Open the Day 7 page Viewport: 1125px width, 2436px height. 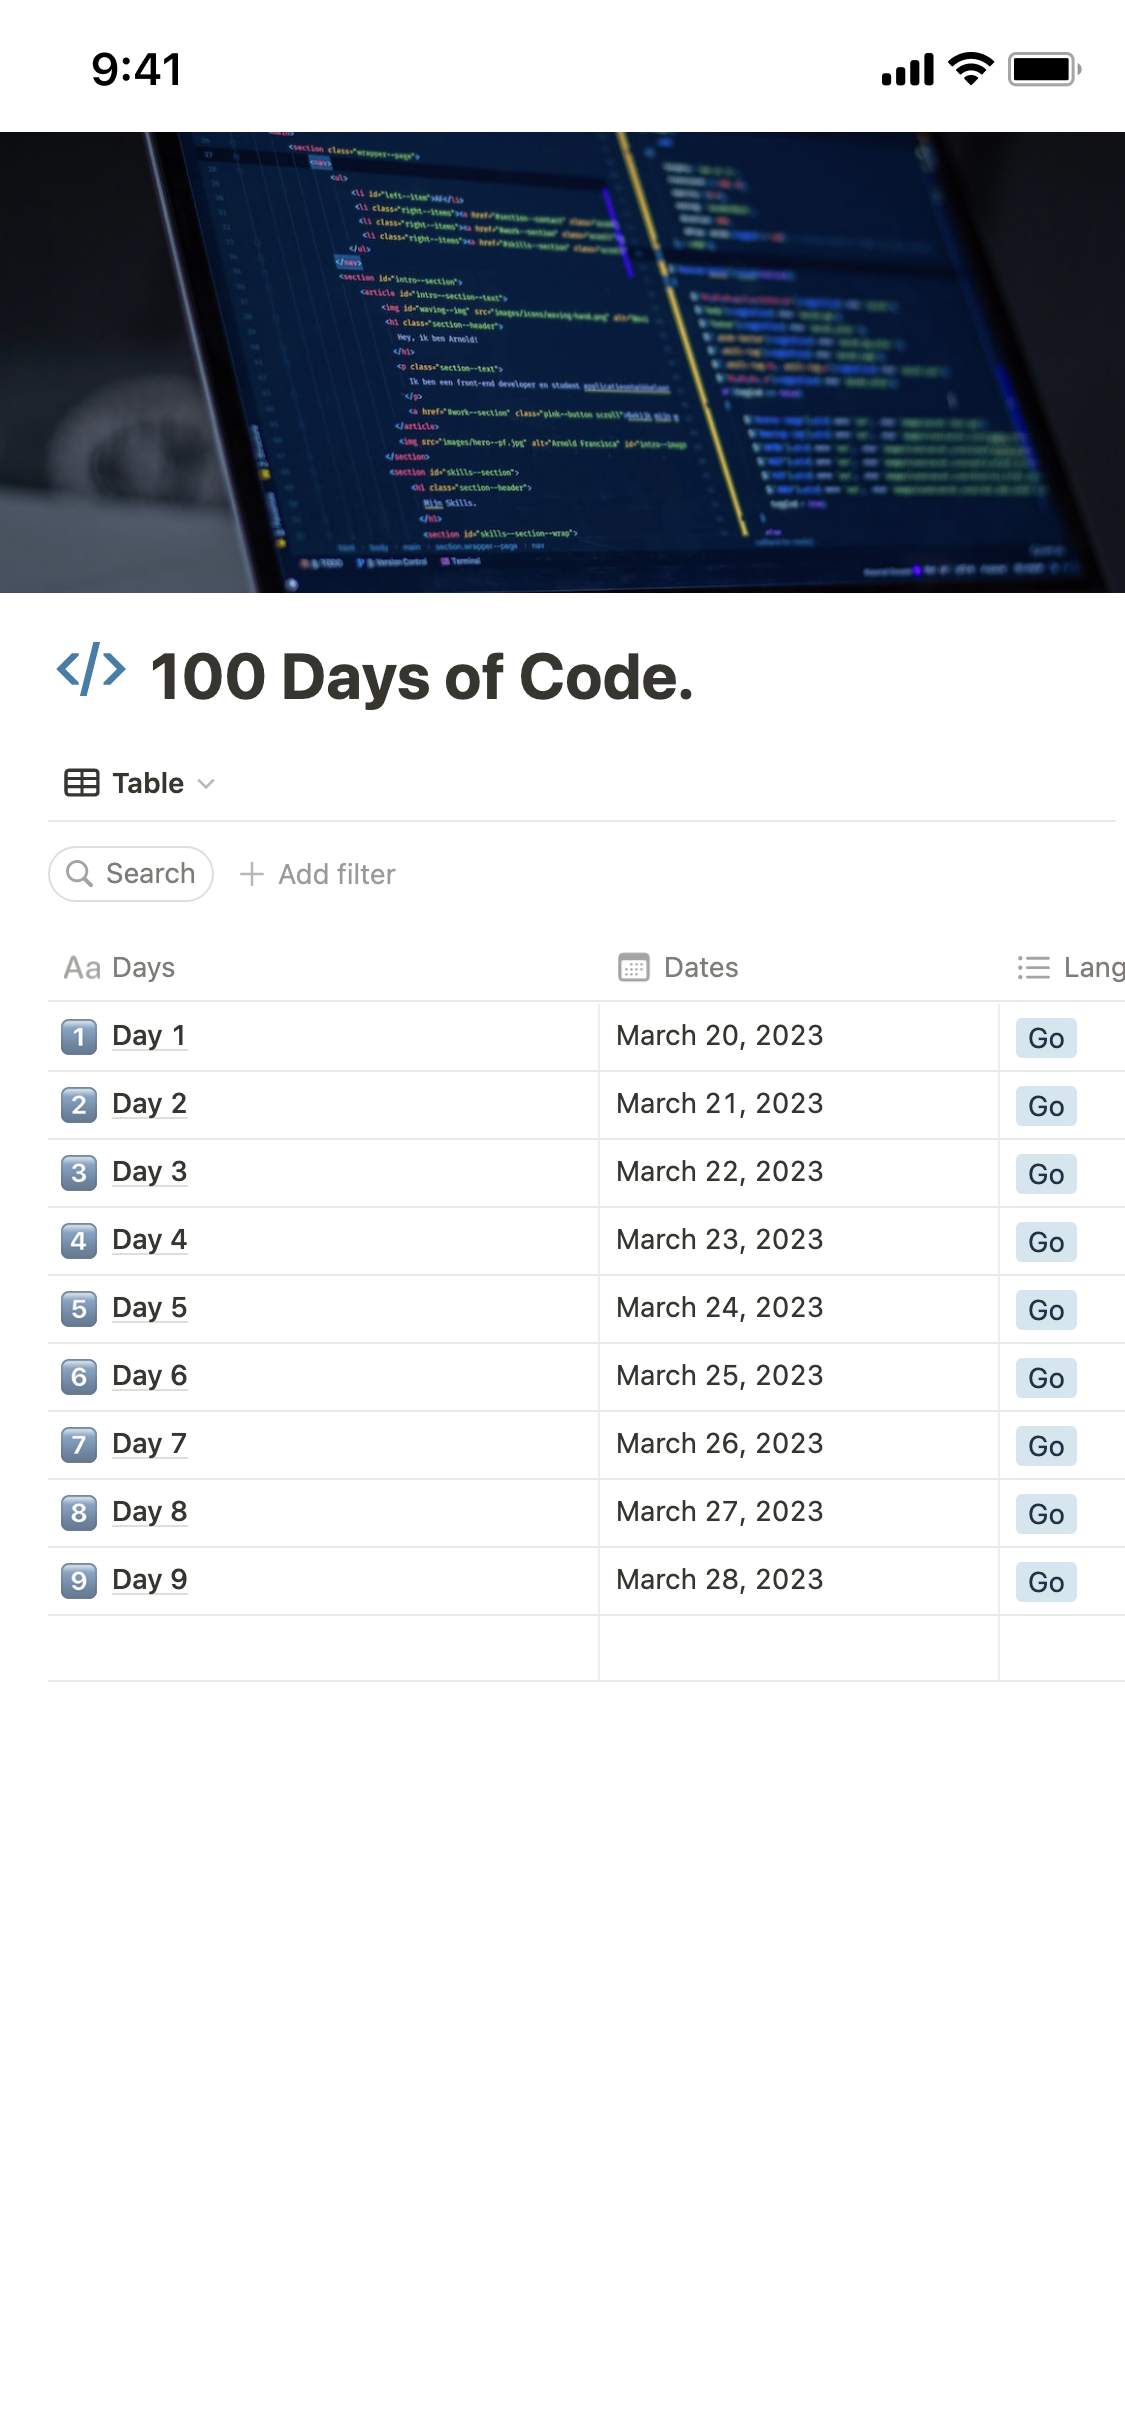149,1444
